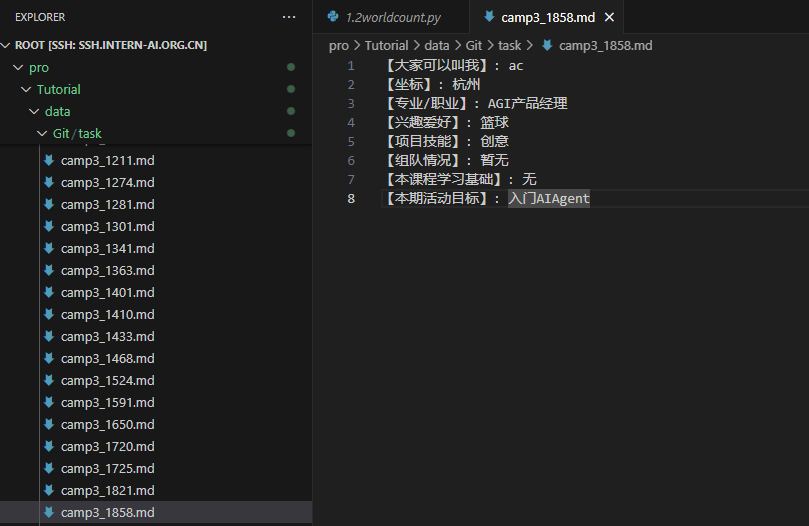
Task: Open breadcrumb segment pro
Action: pyautogui.click(x=338, y=46)
